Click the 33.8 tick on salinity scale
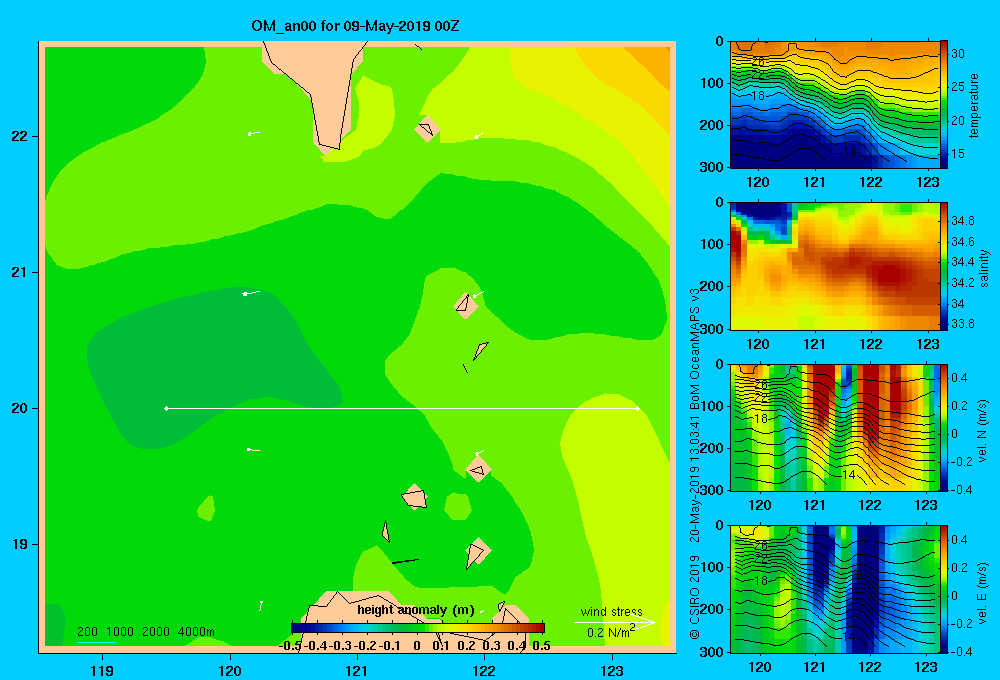 coord(962,324)
